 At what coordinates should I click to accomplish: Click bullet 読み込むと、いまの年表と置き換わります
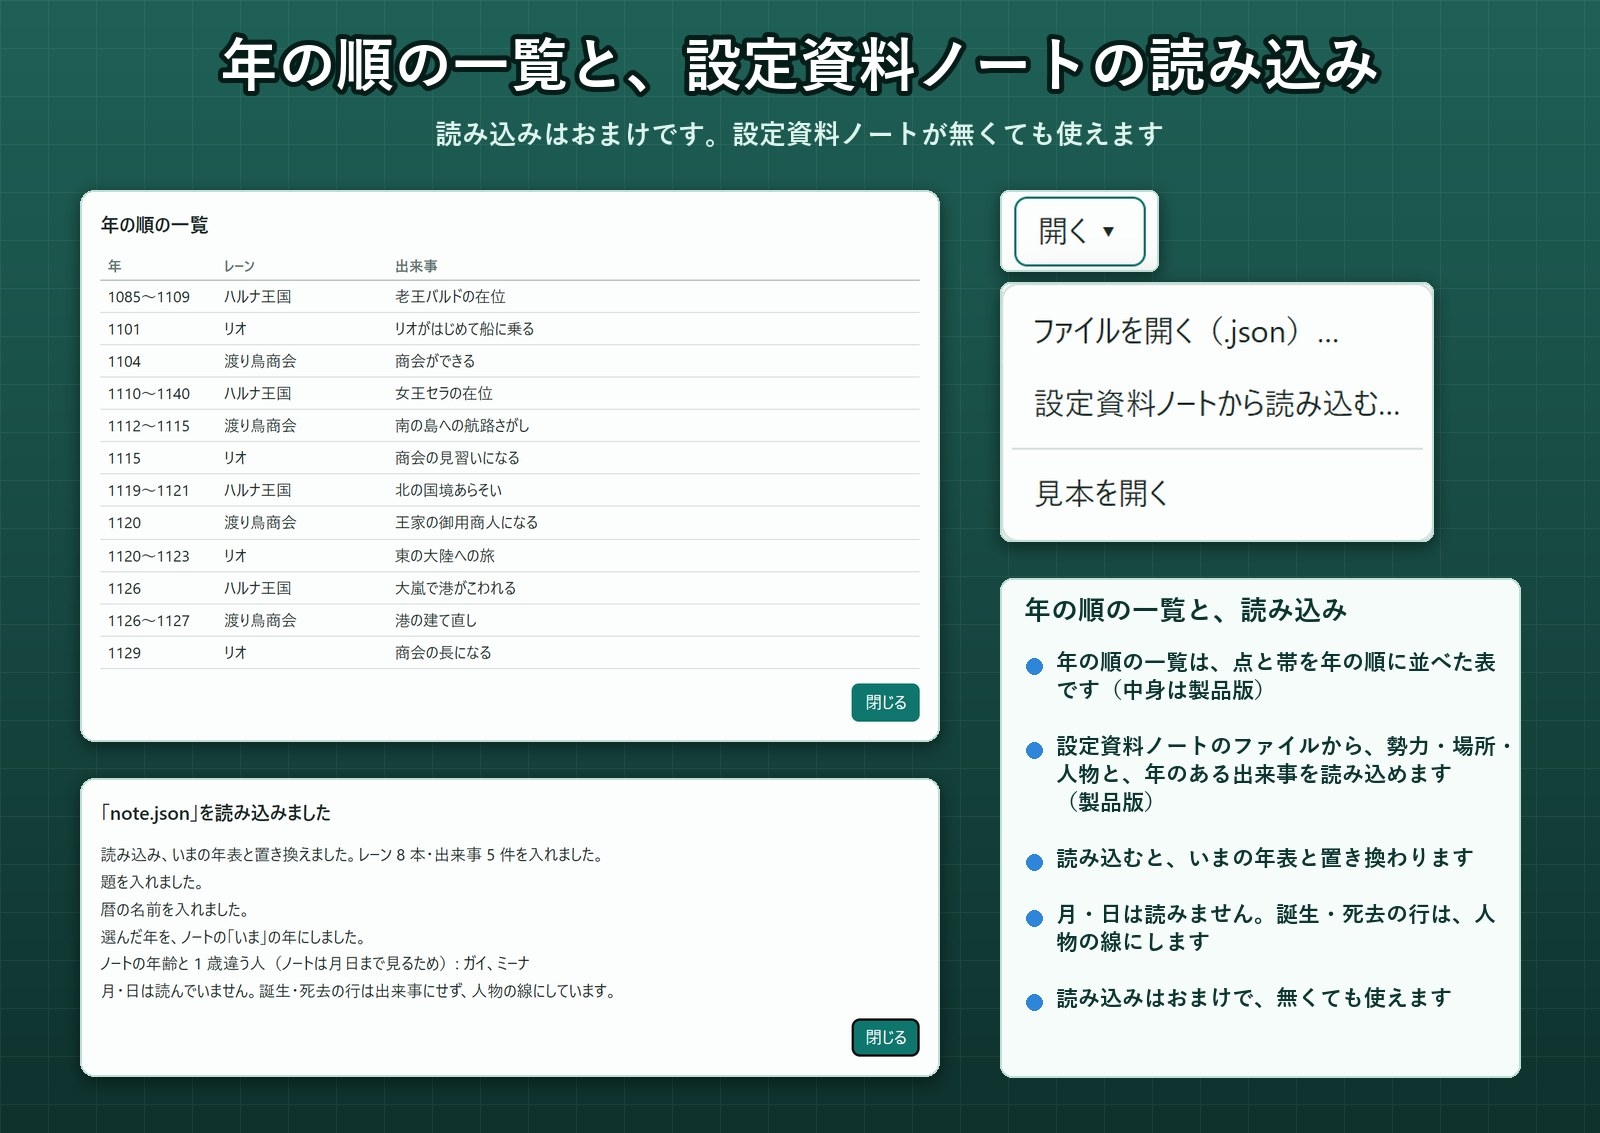click(x=1264, y=858)
